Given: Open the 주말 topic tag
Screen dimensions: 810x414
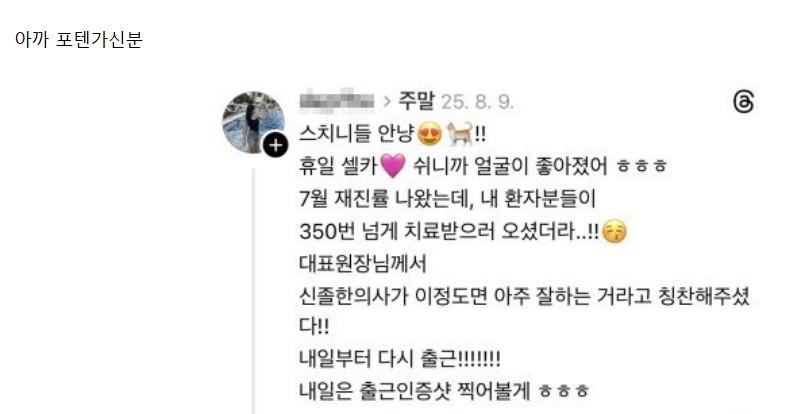Looking at the screenshot, I should pyautogui.click(x=416, y=101).
